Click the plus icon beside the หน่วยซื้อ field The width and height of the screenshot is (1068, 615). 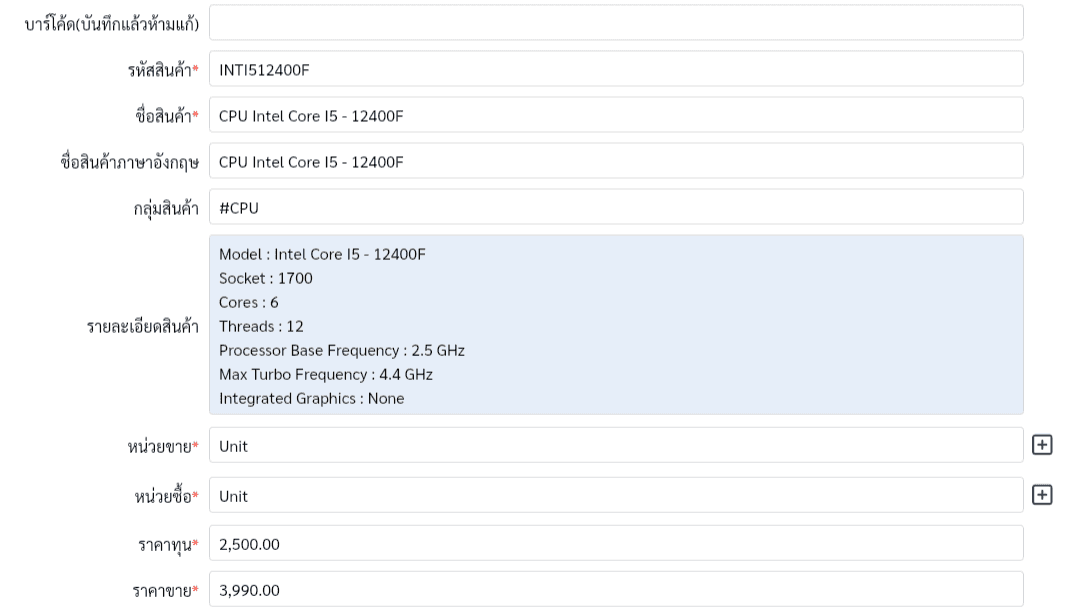[1042, 495]
